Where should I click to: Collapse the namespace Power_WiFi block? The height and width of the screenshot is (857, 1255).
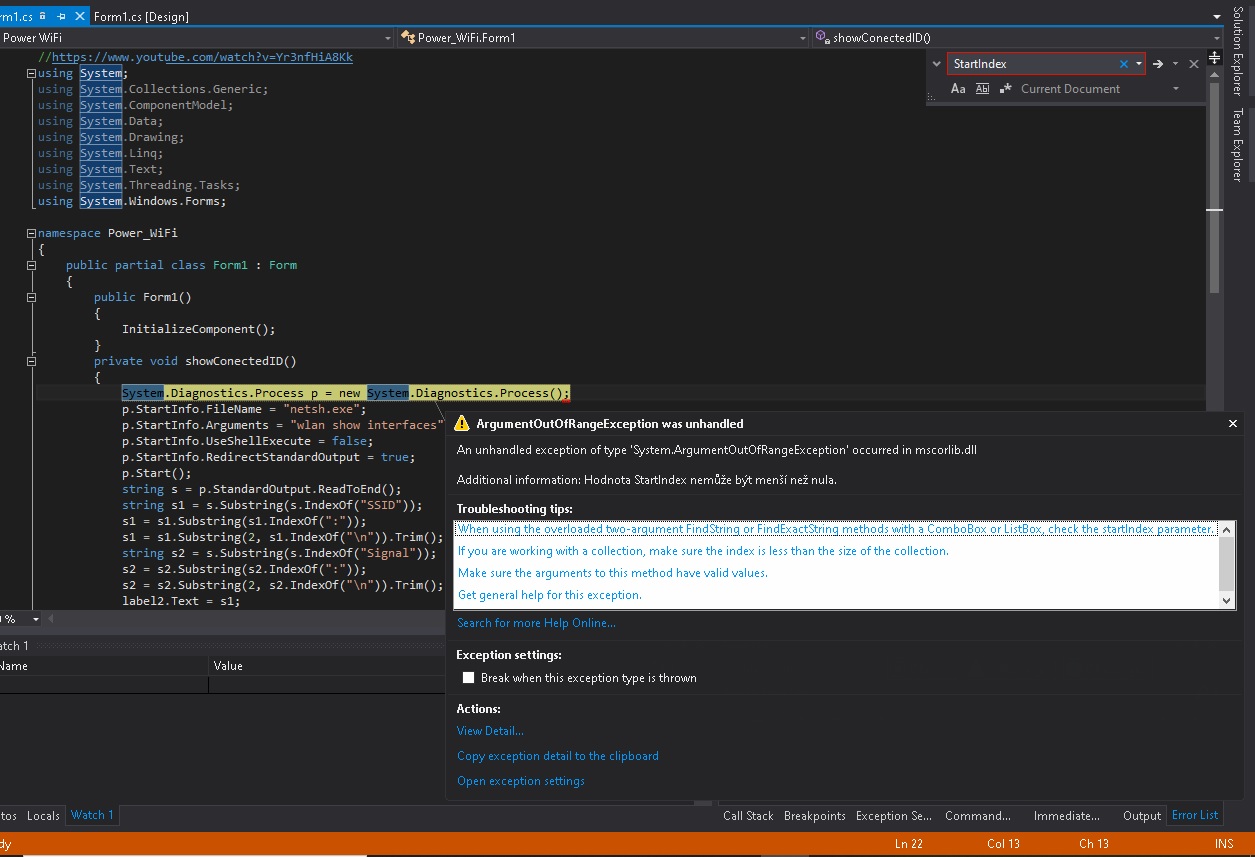31,233
